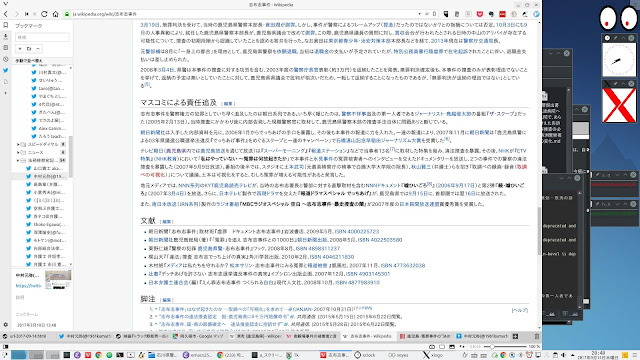This screenshot has height=360, width=640.
Task: Click the 編集 link beside the 文献 heading
Action: pyautogui.click(x=167, y=222)
